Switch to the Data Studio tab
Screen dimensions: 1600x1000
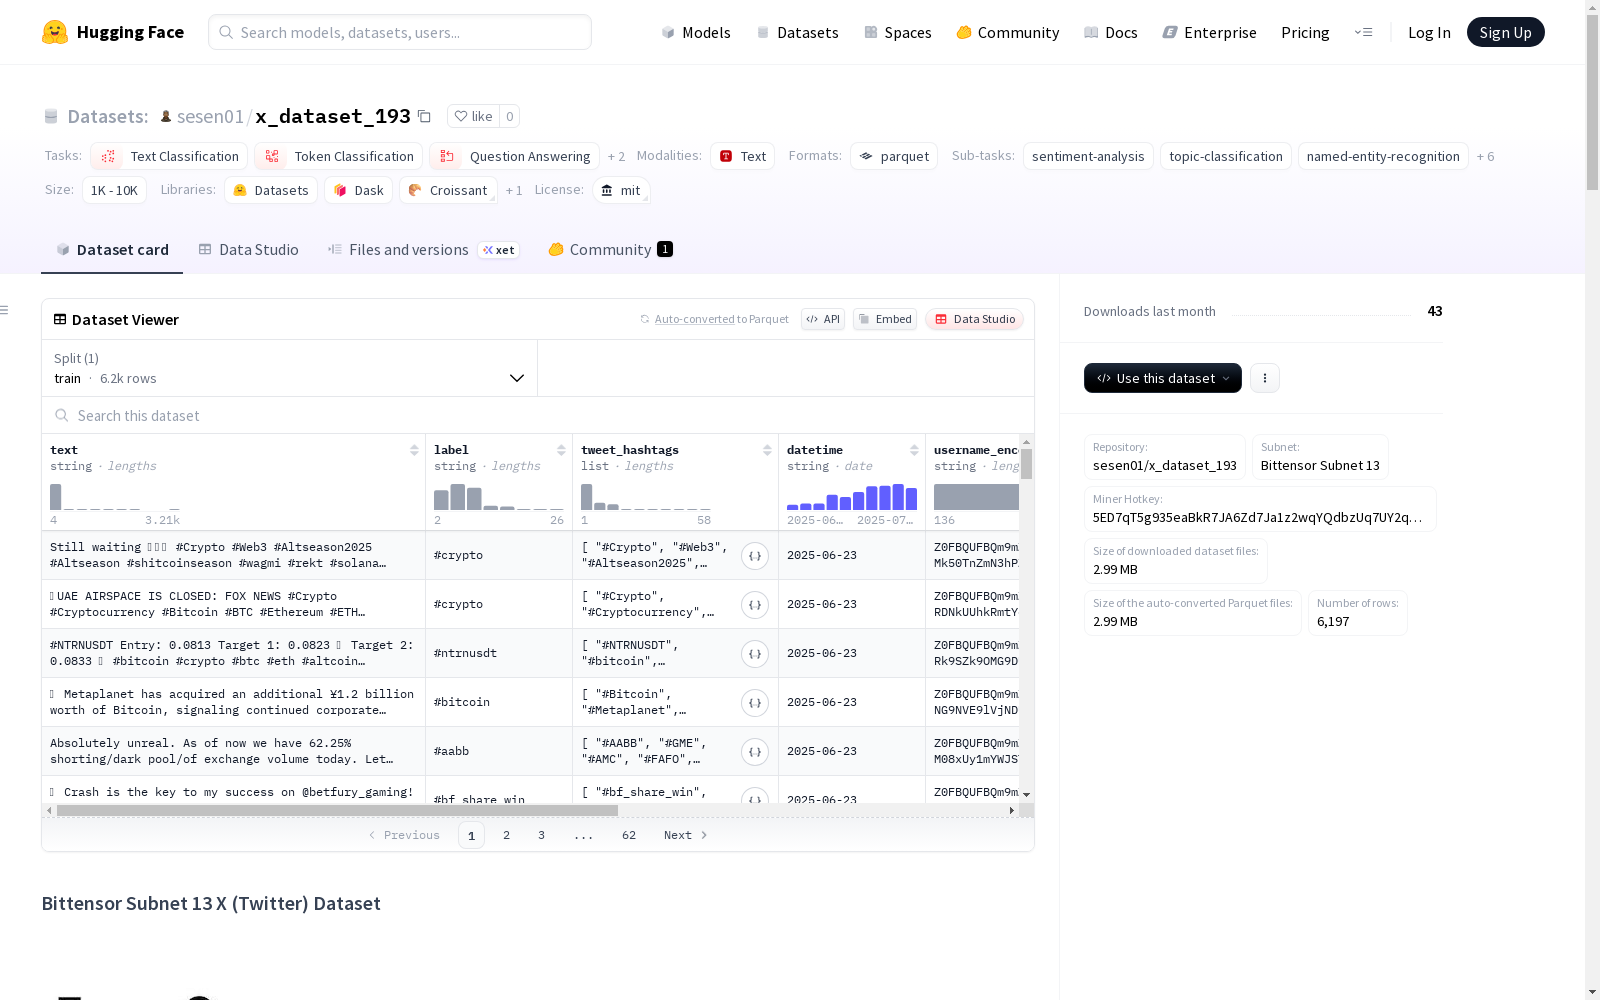tap(248, 250)
